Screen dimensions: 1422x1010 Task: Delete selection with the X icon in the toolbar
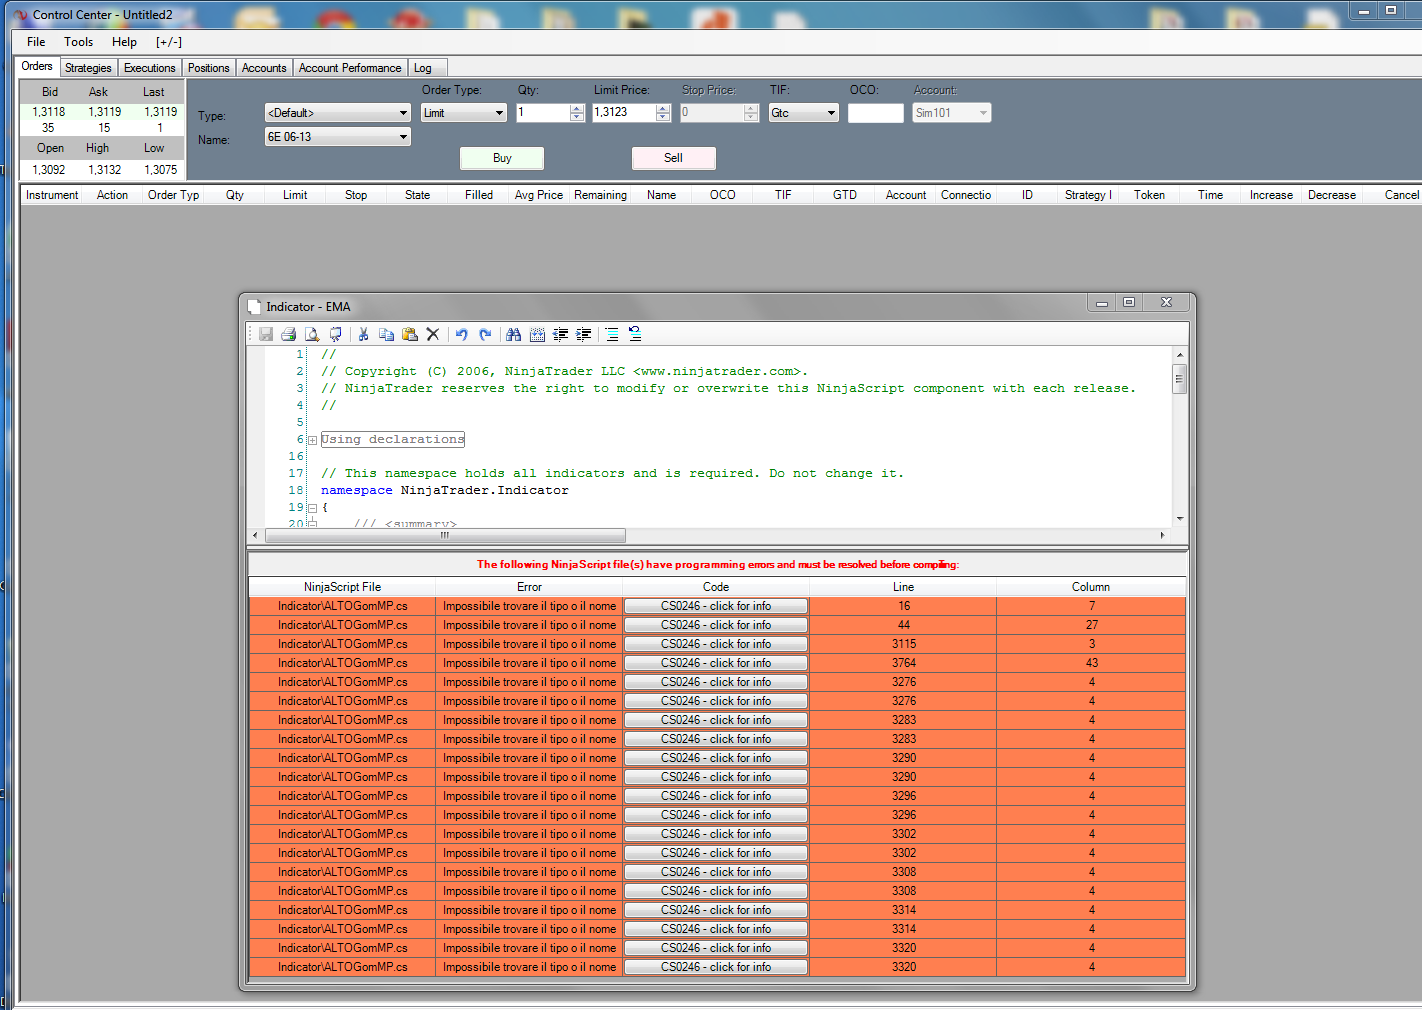[433, 334]
